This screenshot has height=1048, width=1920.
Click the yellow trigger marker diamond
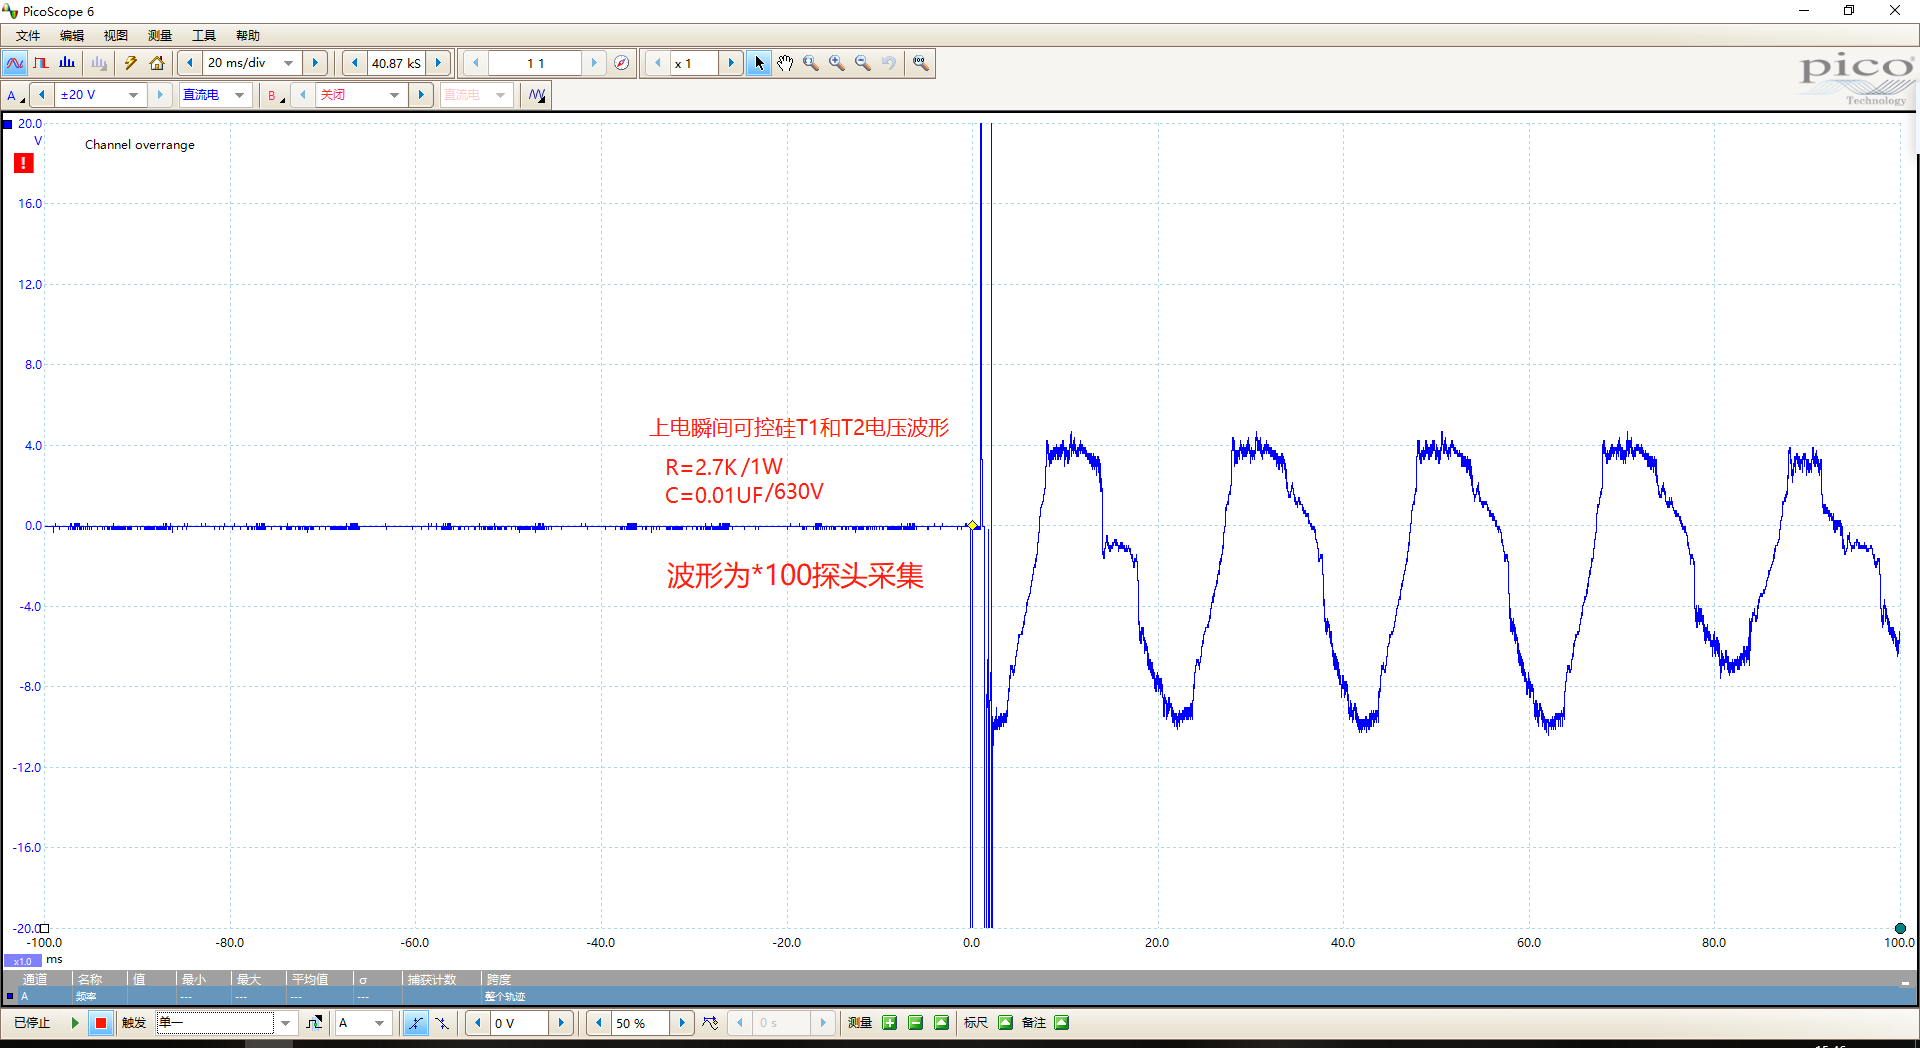tap(972, 525)
